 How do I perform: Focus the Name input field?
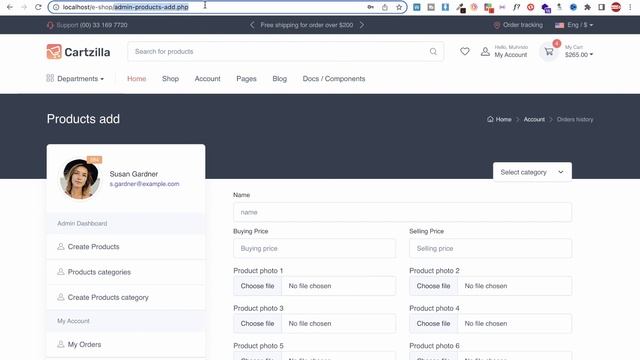tap(402, 212)
